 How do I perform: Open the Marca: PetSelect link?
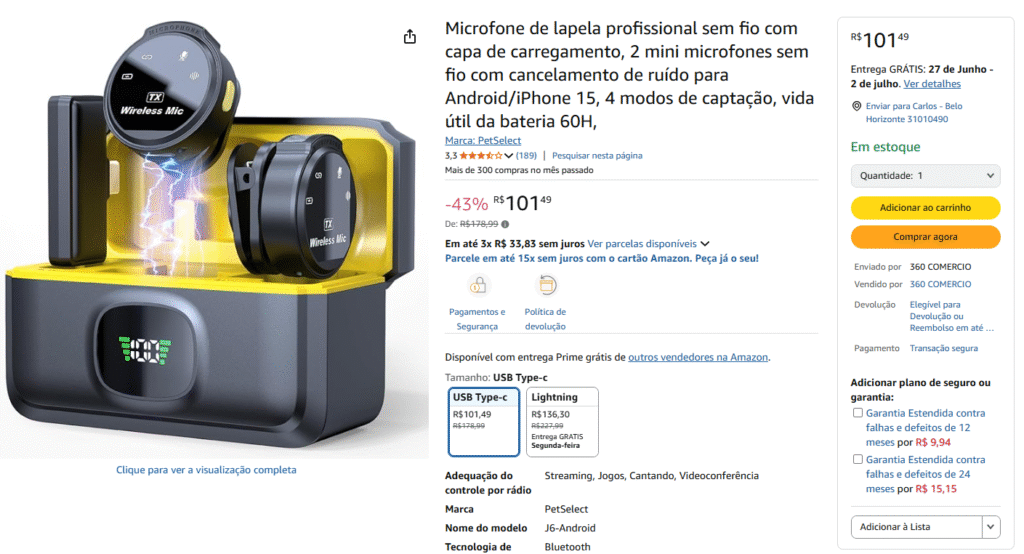pos(483,140)
